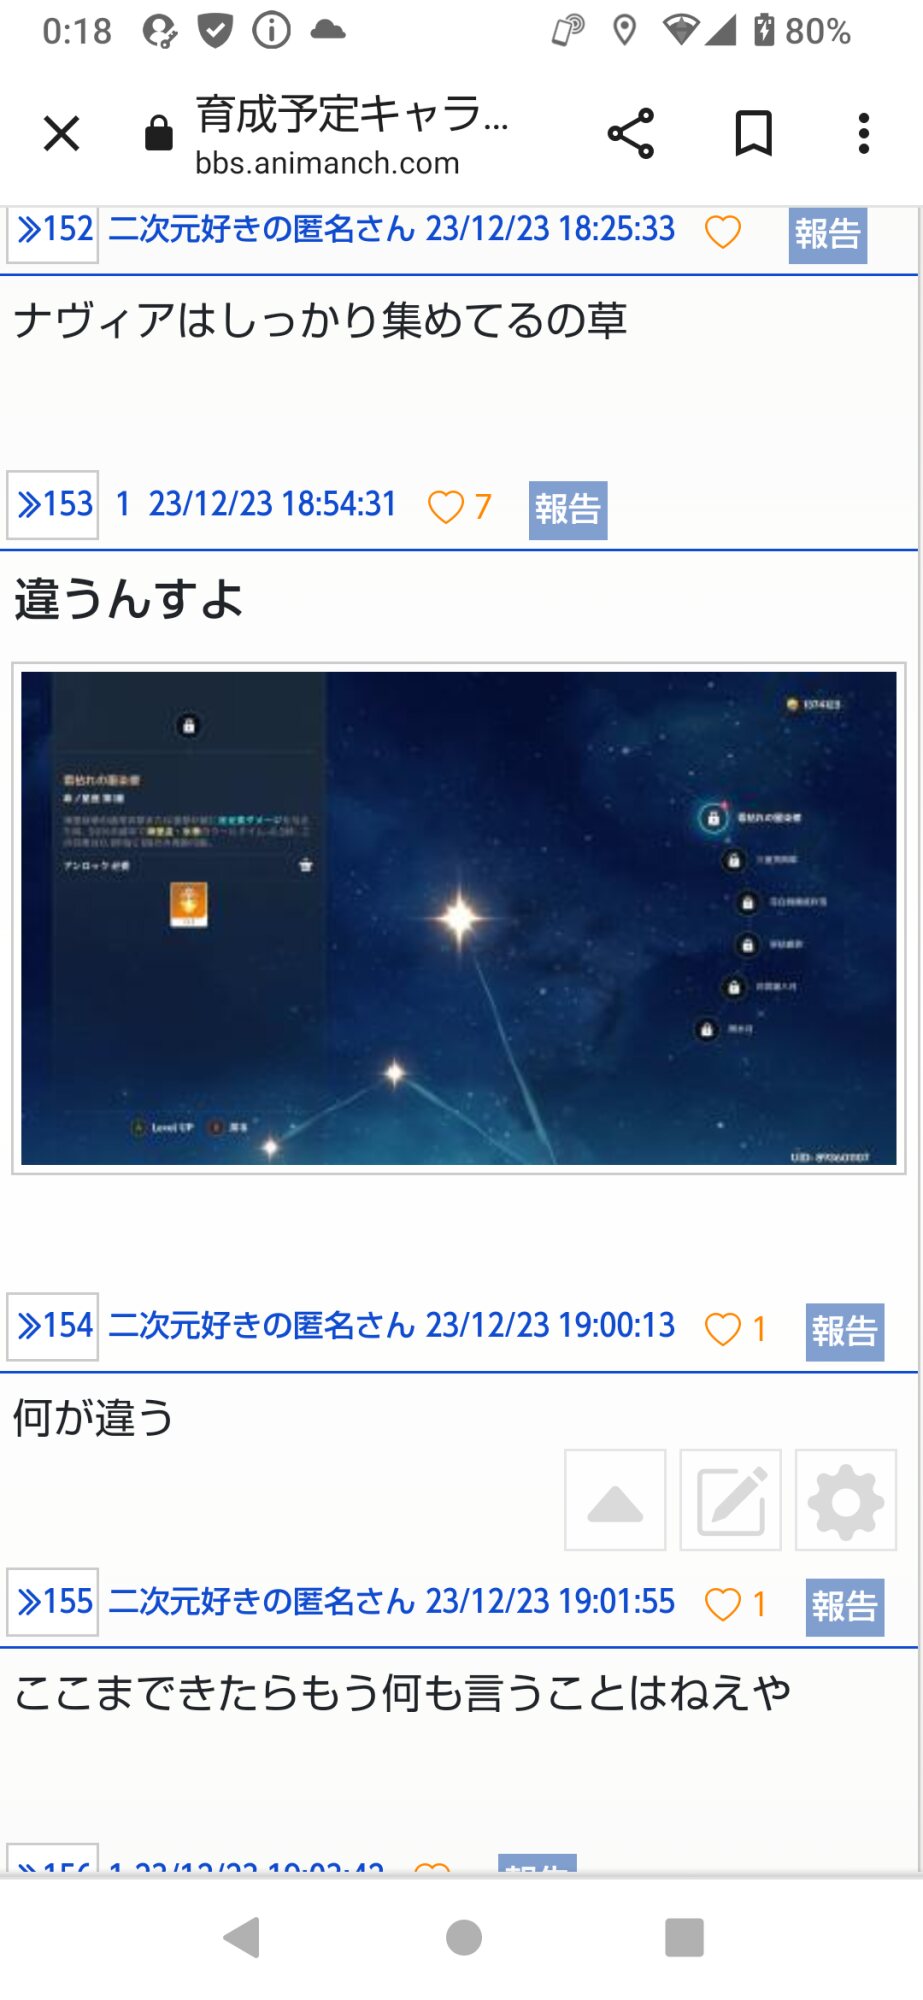Open the >>153 post number link

click(53, 505)
